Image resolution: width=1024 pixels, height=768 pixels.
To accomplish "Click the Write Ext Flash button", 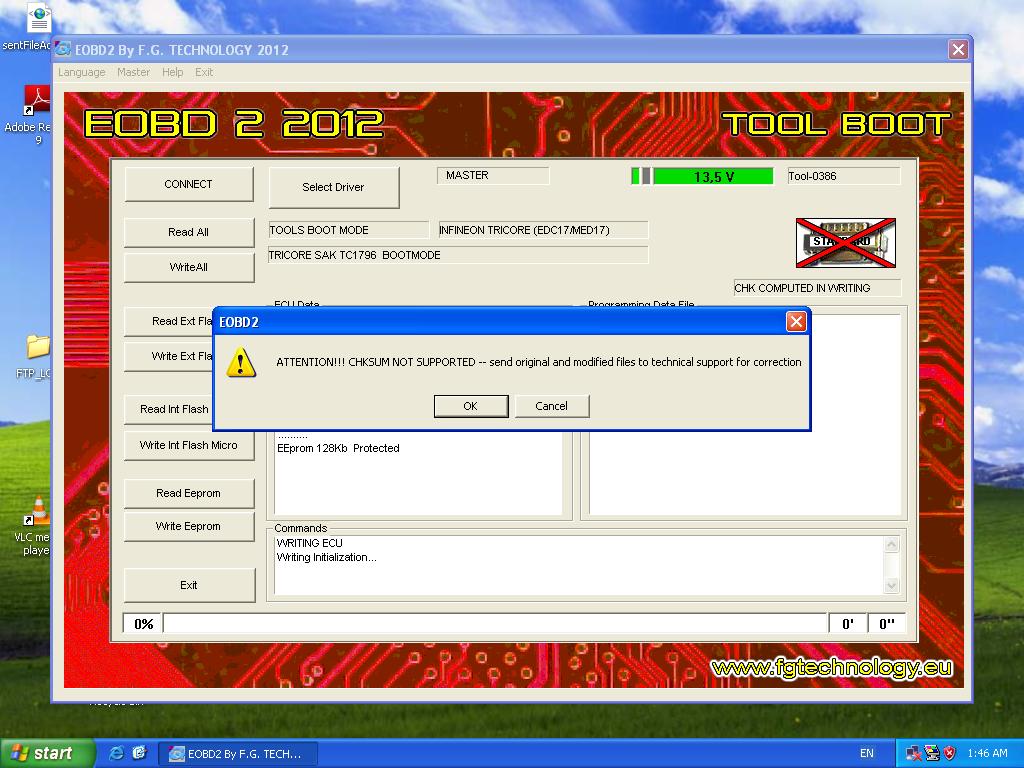I will pos(168,356).
